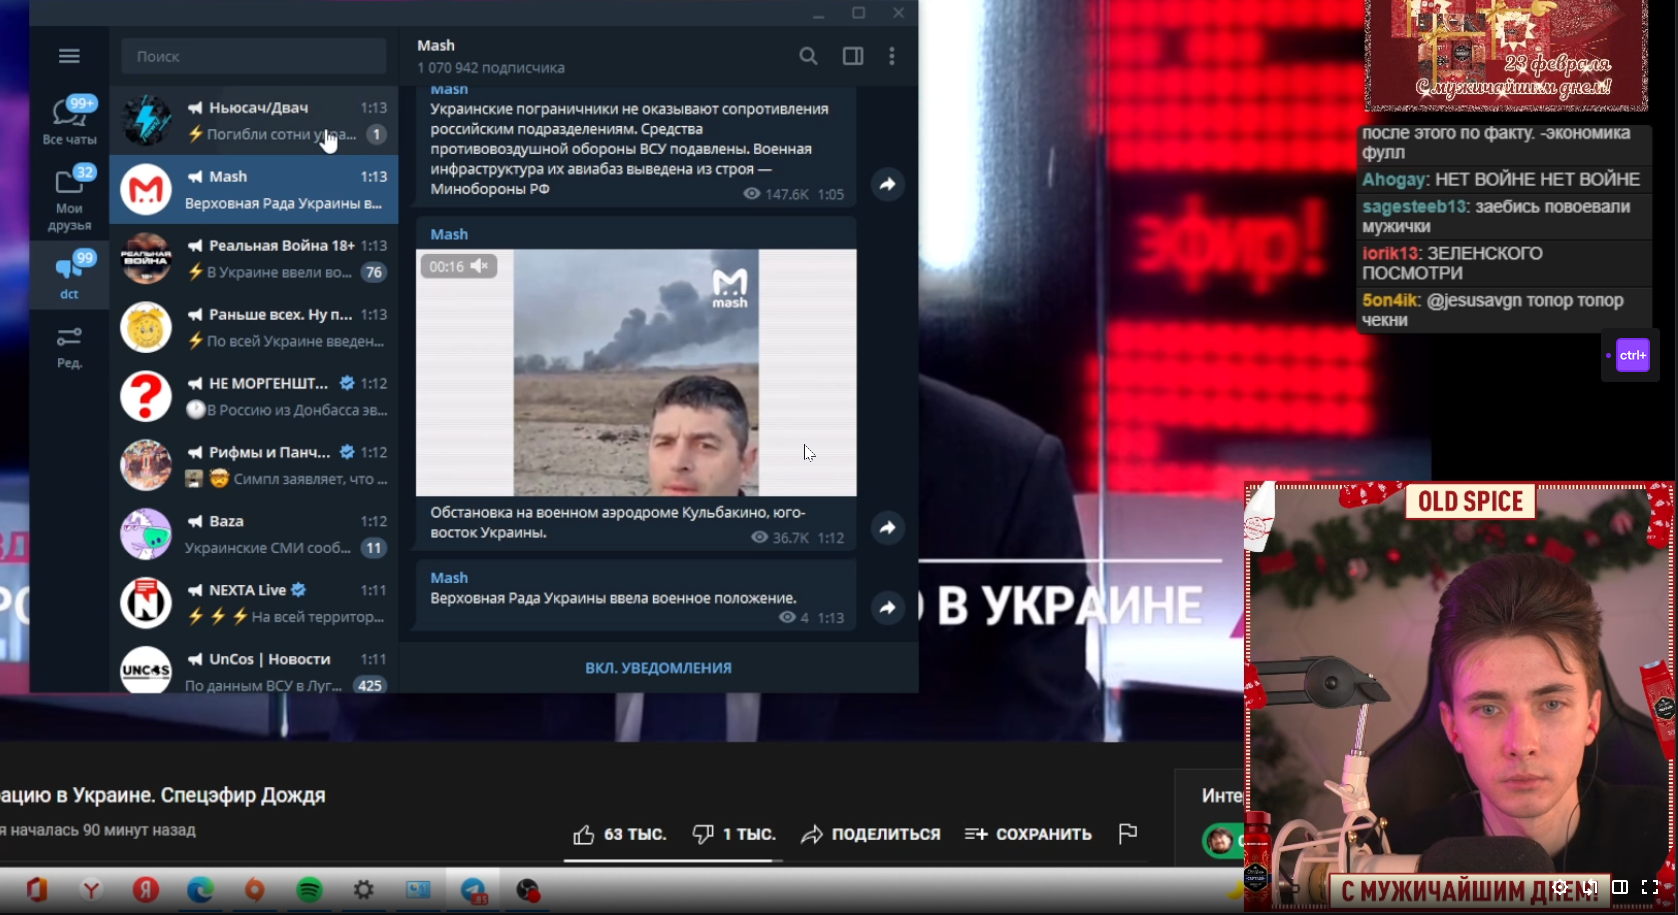Dislike the YouTube video (1 ТЫС.)
Screen dimensions: 1678x915
[734, 834]
